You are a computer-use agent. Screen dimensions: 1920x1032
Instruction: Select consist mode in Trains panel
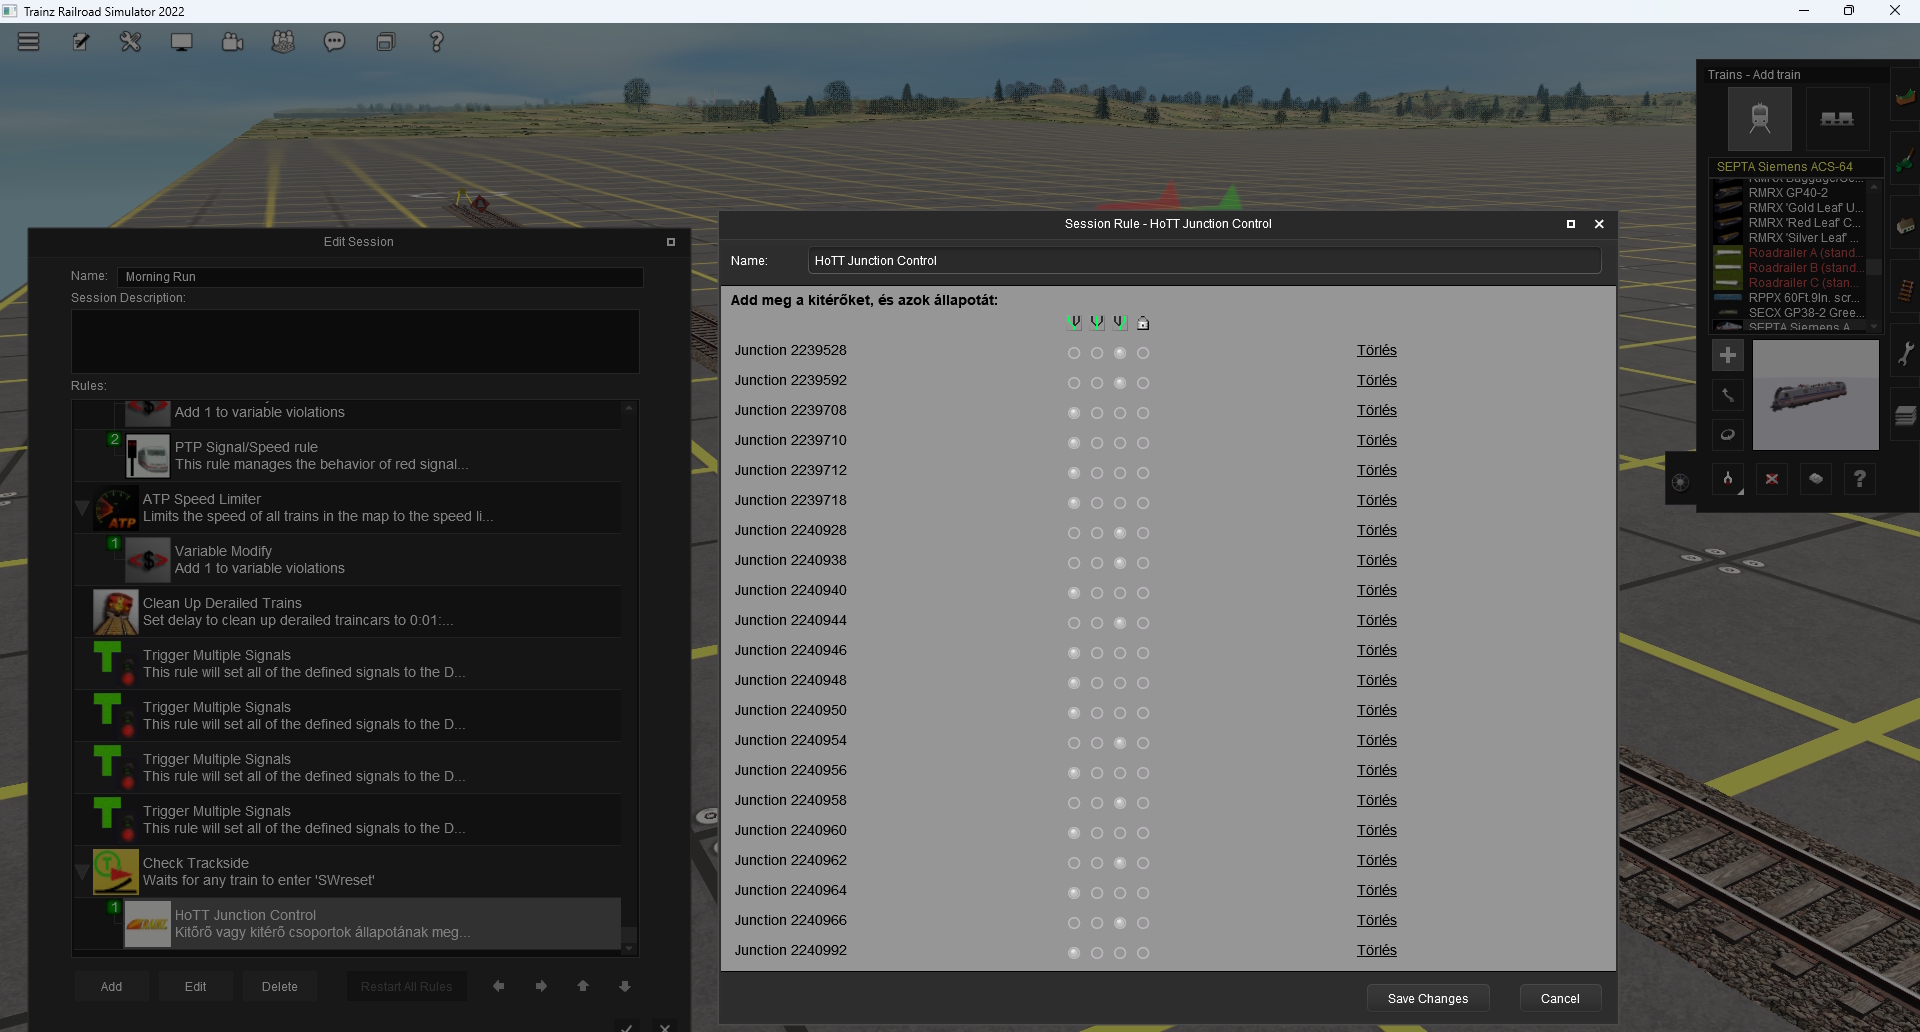(x=1837, y=119)
